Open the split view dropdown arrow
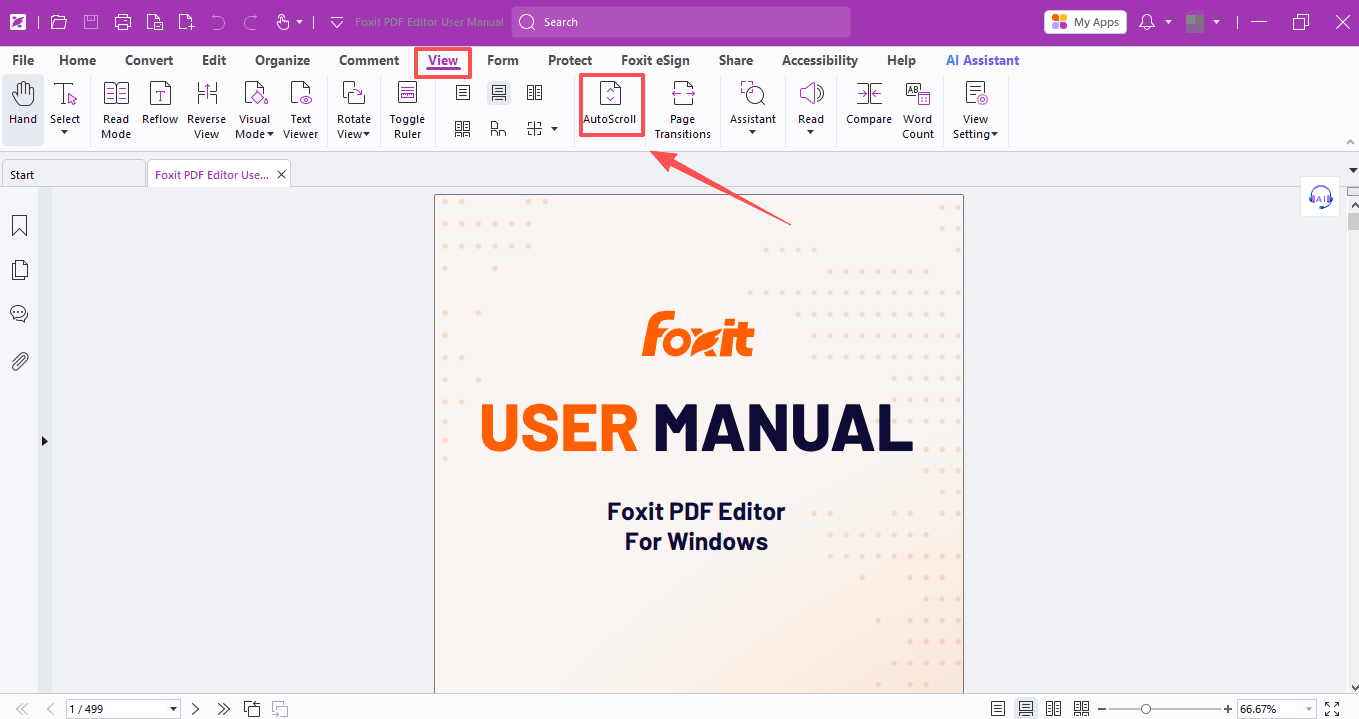 coord(555,129)
